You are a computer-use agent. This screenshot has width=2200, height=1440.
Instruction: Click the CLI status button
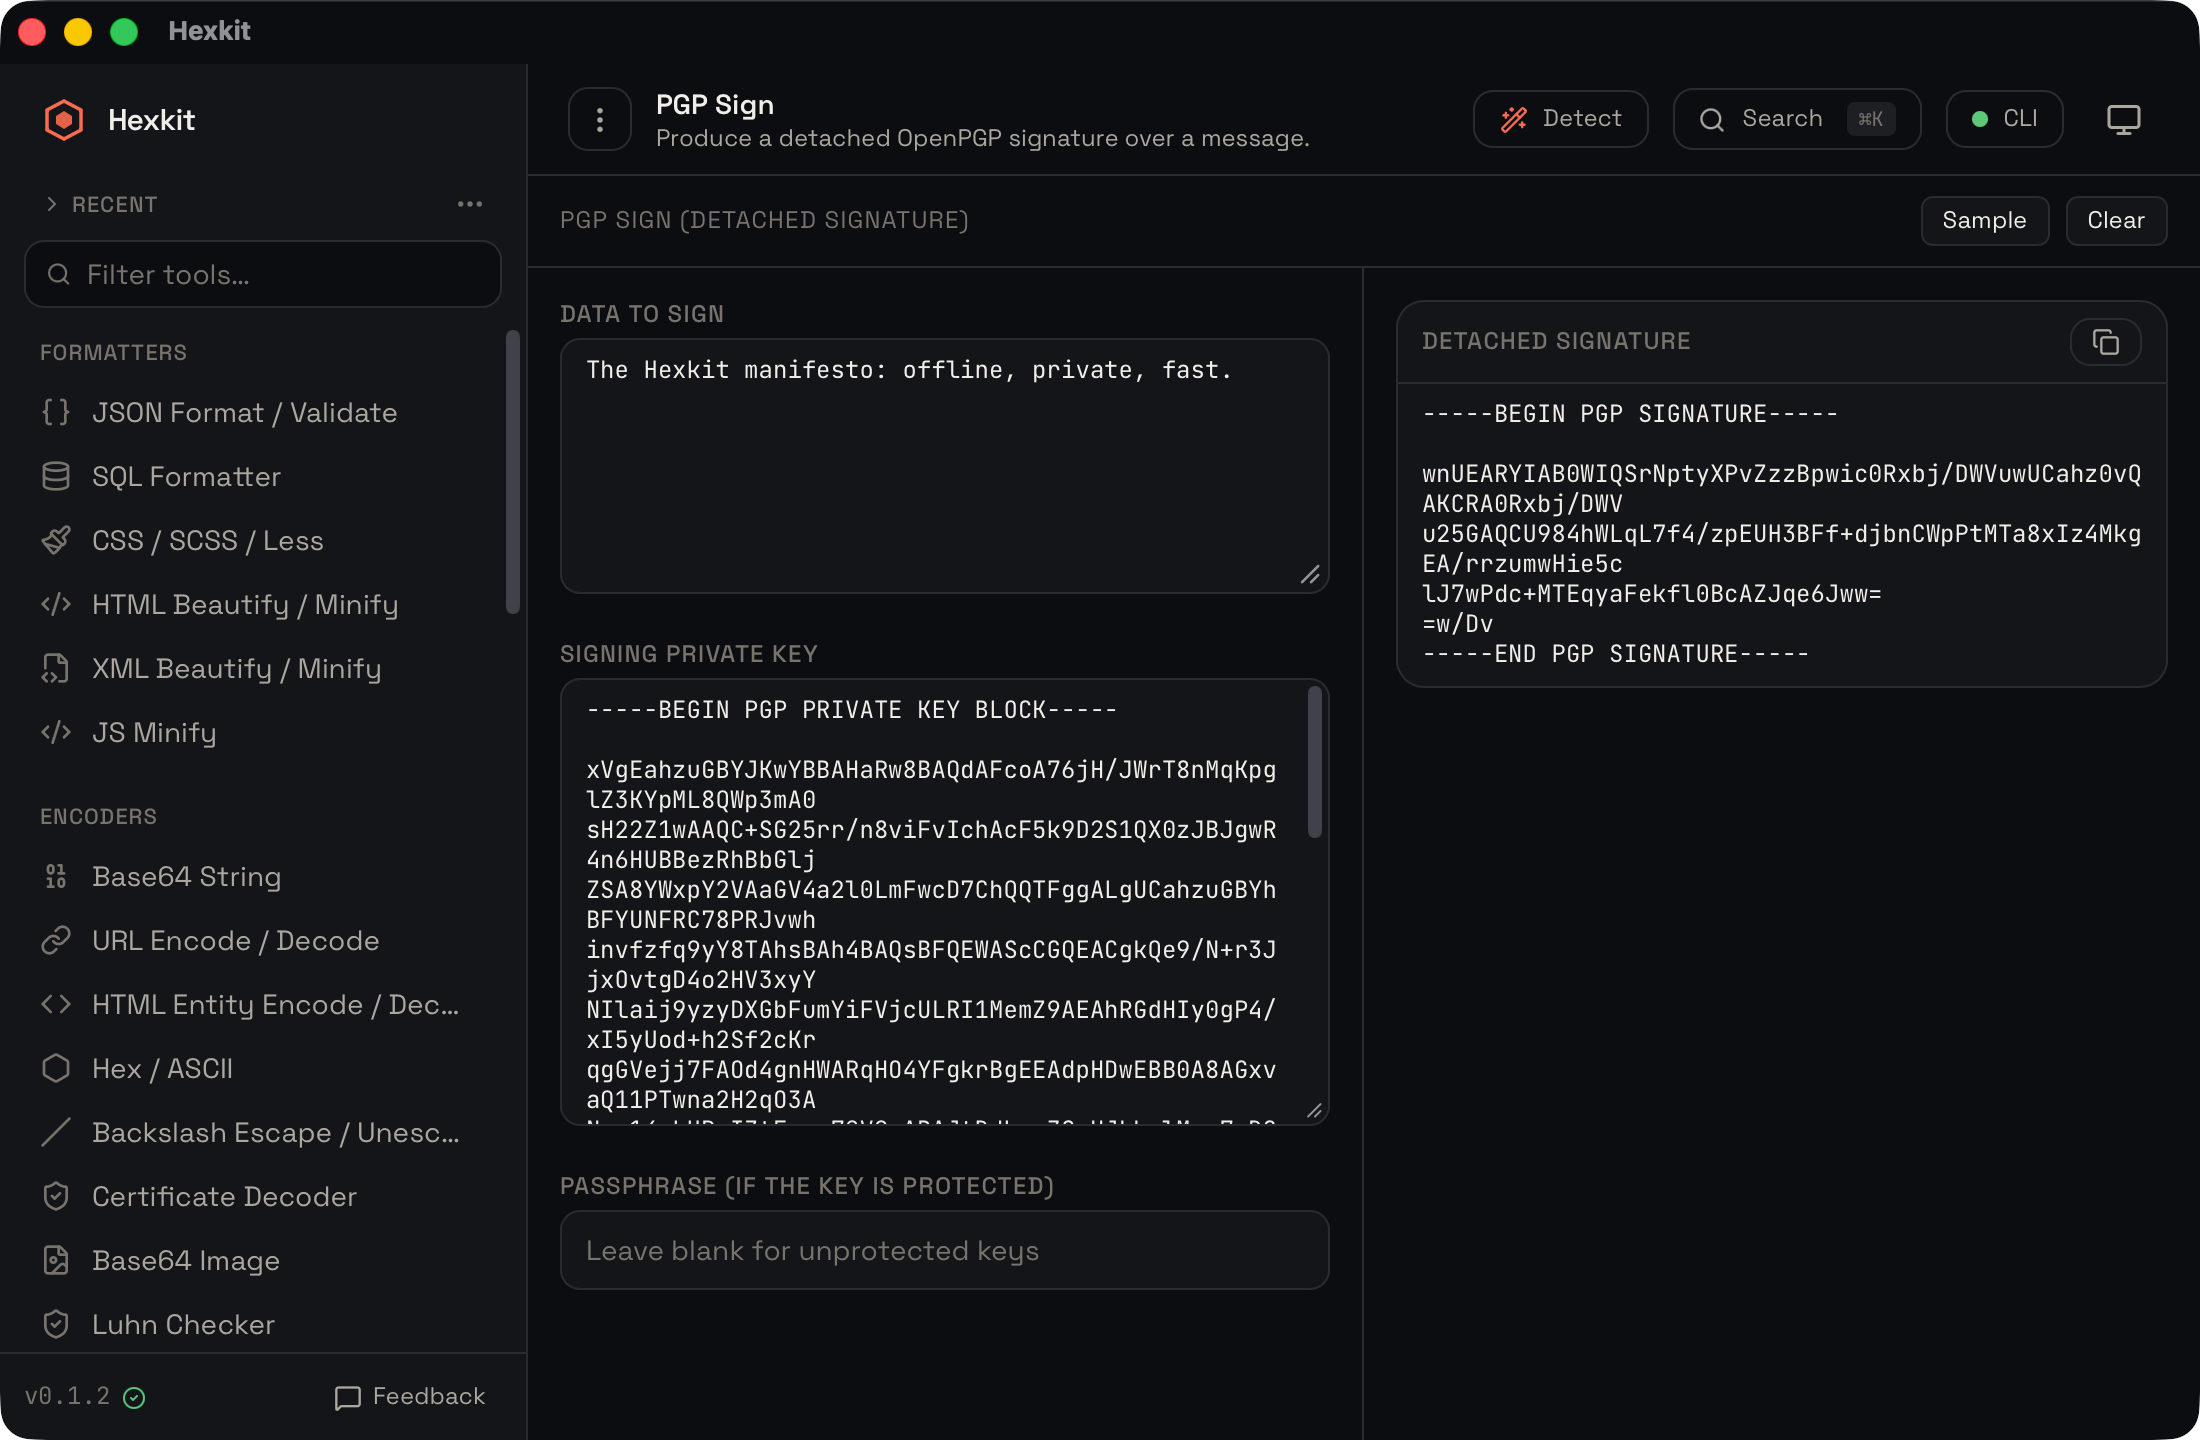pos(2005,119)
